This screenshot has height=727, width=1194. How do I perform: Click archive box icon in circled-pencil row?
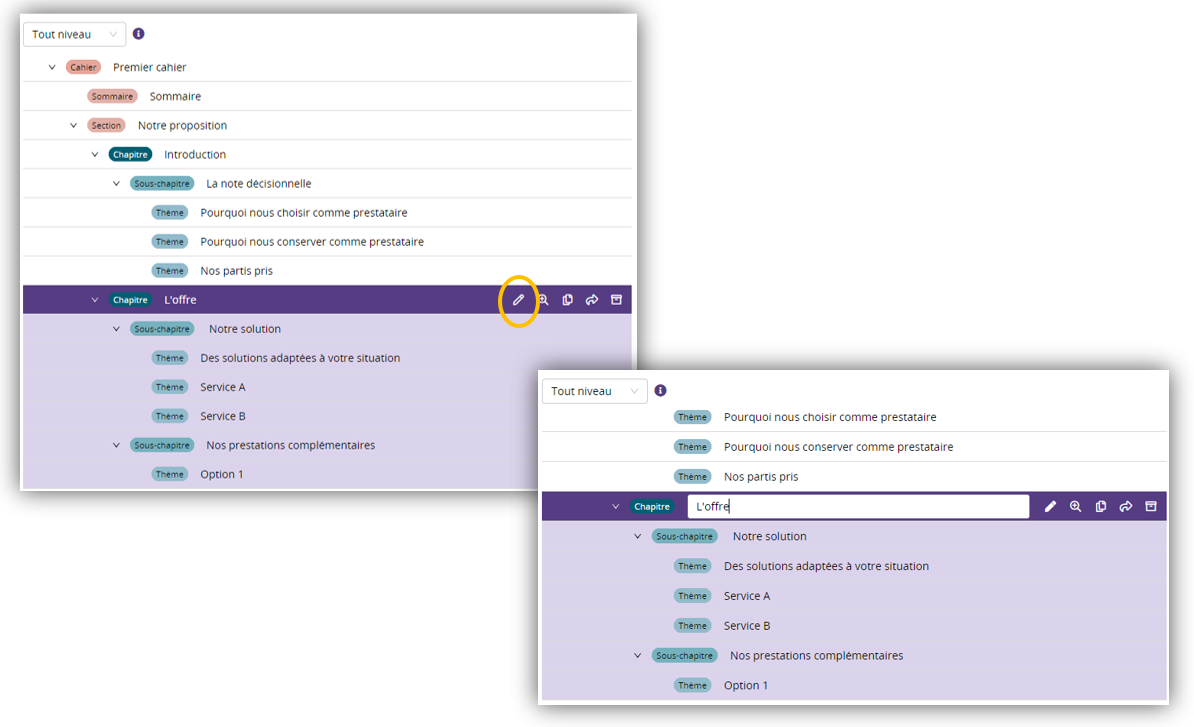[616, 300]
